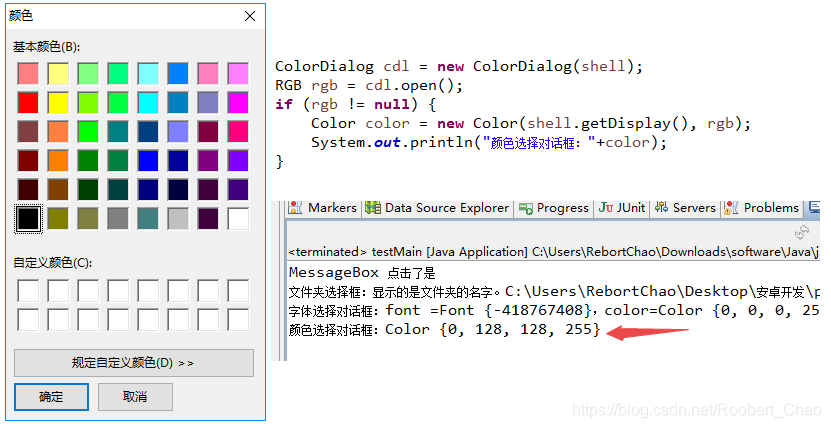
Task: Select the pure blue swatch in fourth row
Action: (148, 160)
